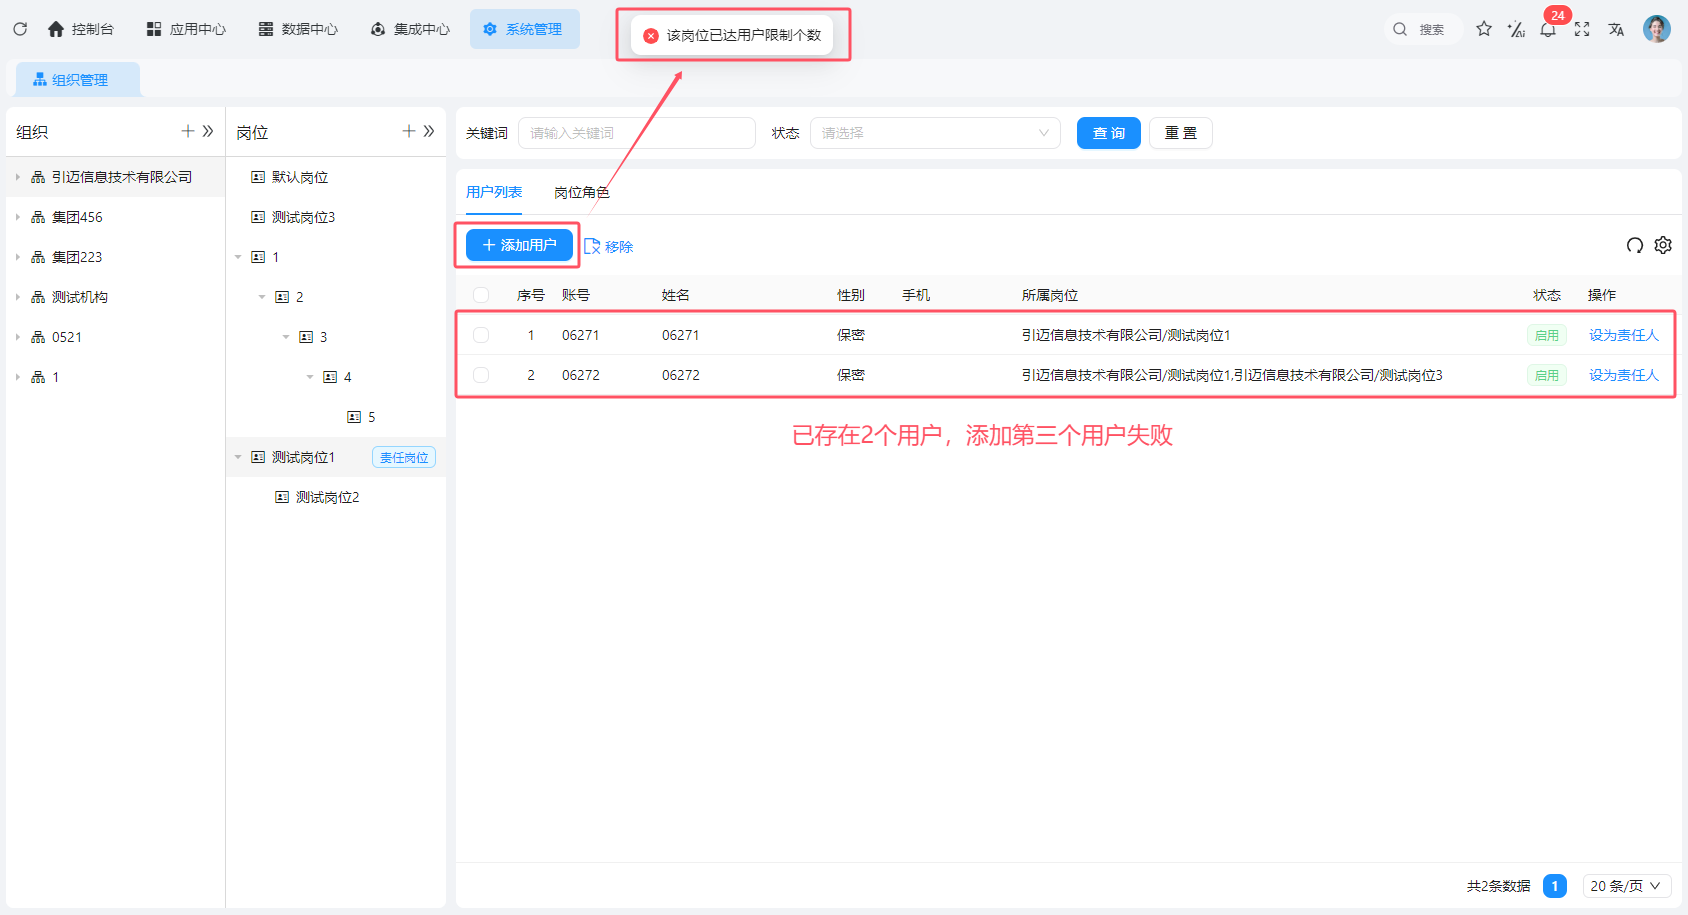Toggle the select-all checkbox in table header
The height and width of the screenshot is (915, 1688).
click(481, 295)
